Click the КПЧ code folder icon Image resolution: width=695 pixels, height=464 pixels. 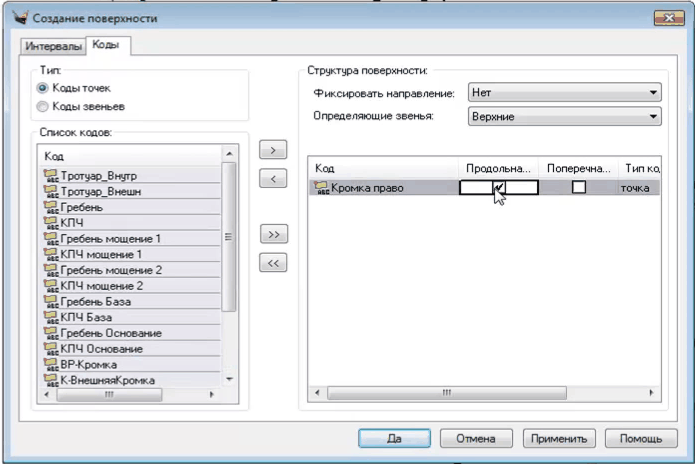click(51, 223)
